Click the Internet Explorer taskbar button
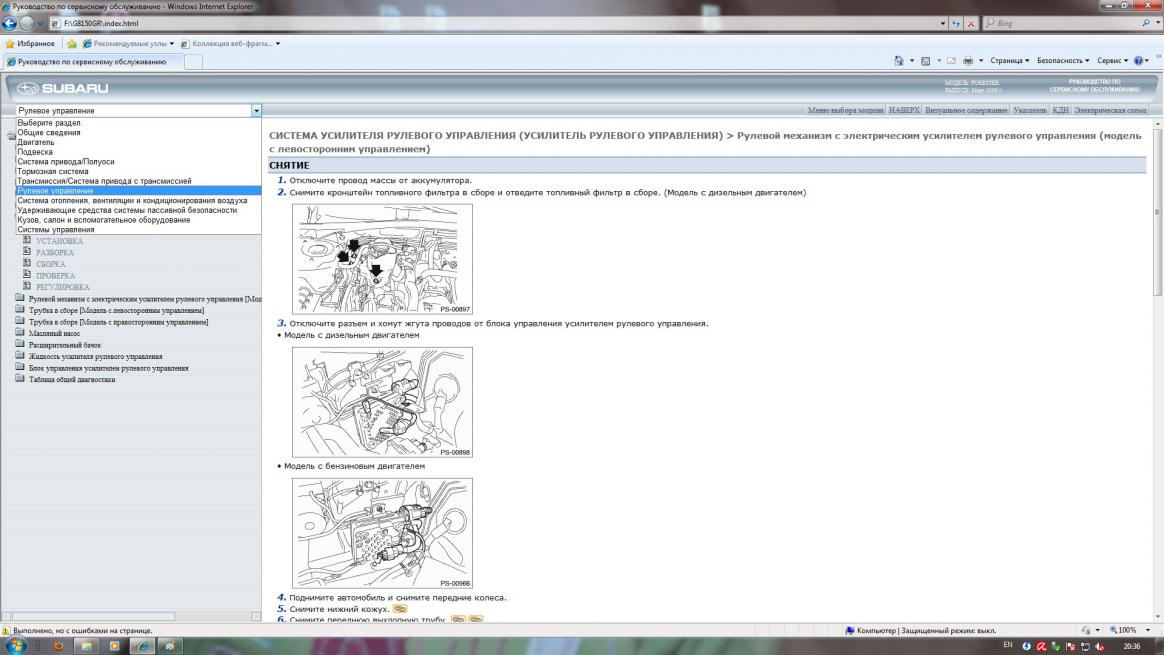This screenshot has width=1164, height=655. tap(142, 646)
